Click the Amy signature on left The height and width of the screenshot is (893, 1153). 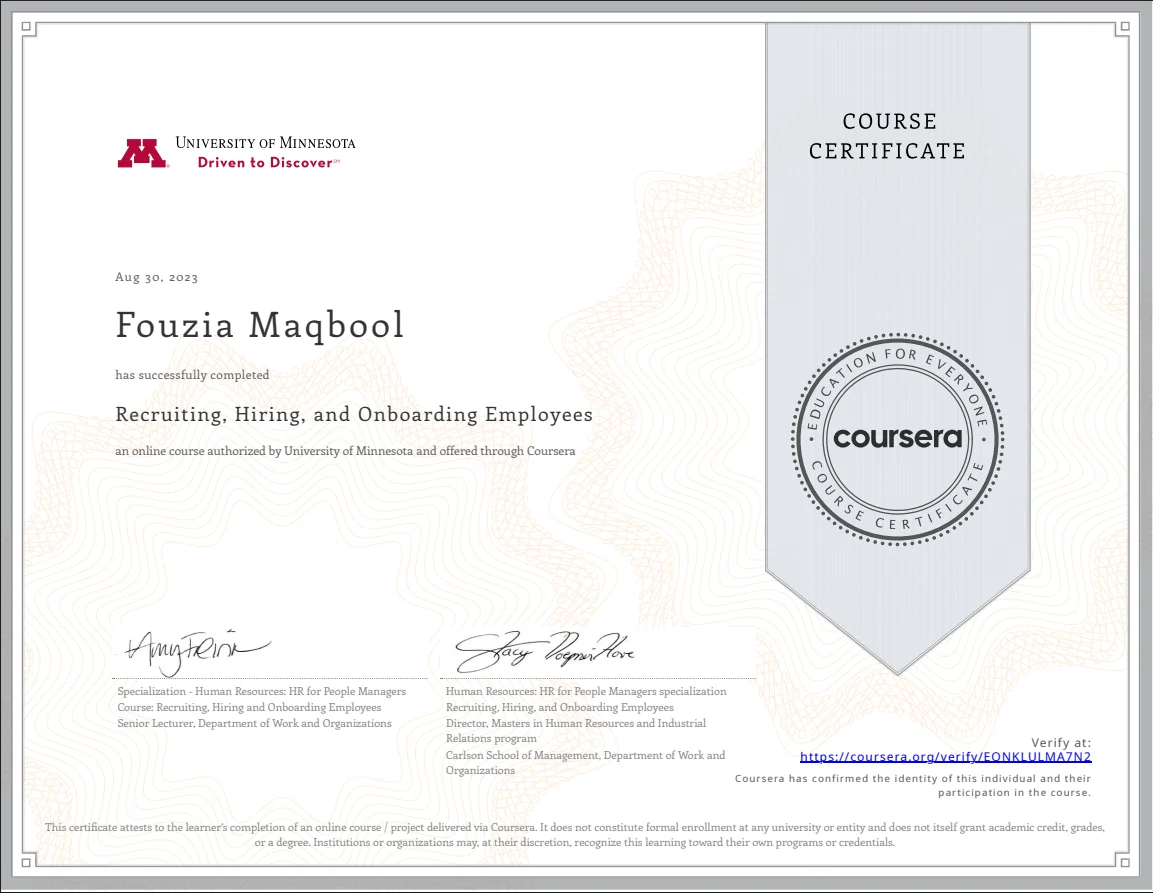coord(197,651)
